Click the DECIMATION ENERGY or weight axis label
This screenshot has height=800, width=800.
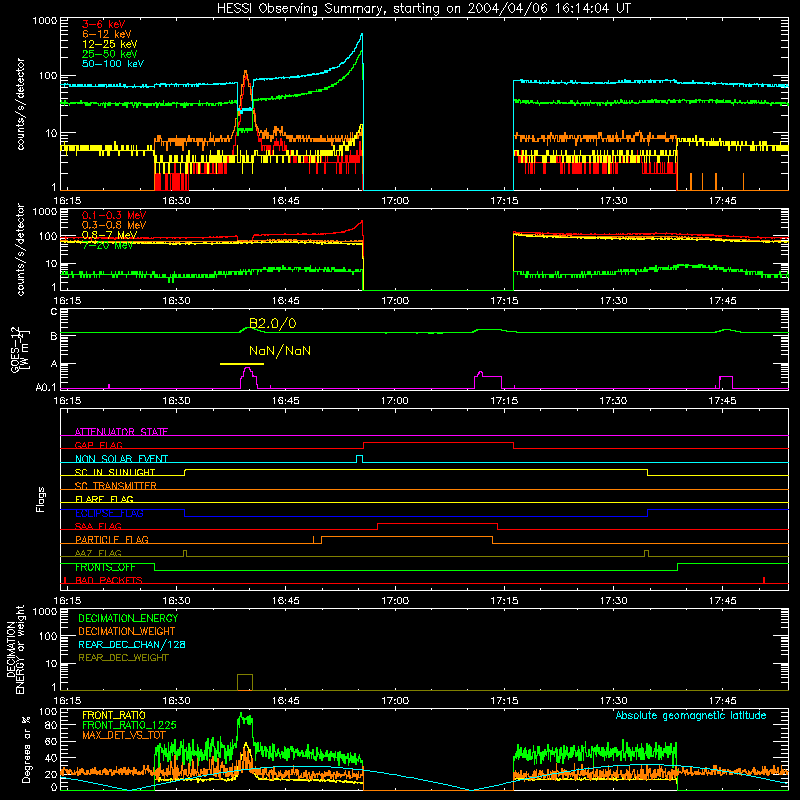tap(15, 649)
